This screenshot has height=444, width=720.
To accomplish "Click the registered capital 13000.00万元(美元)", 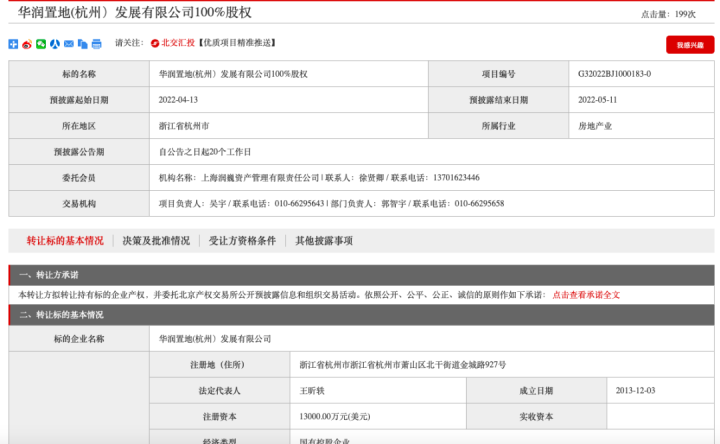I will coord(335,416).
